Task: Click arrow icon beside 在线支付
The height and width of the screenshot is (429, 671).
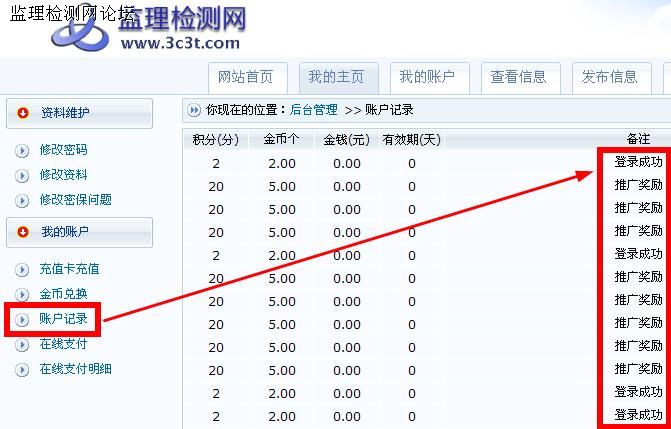Action: [22, 345]
